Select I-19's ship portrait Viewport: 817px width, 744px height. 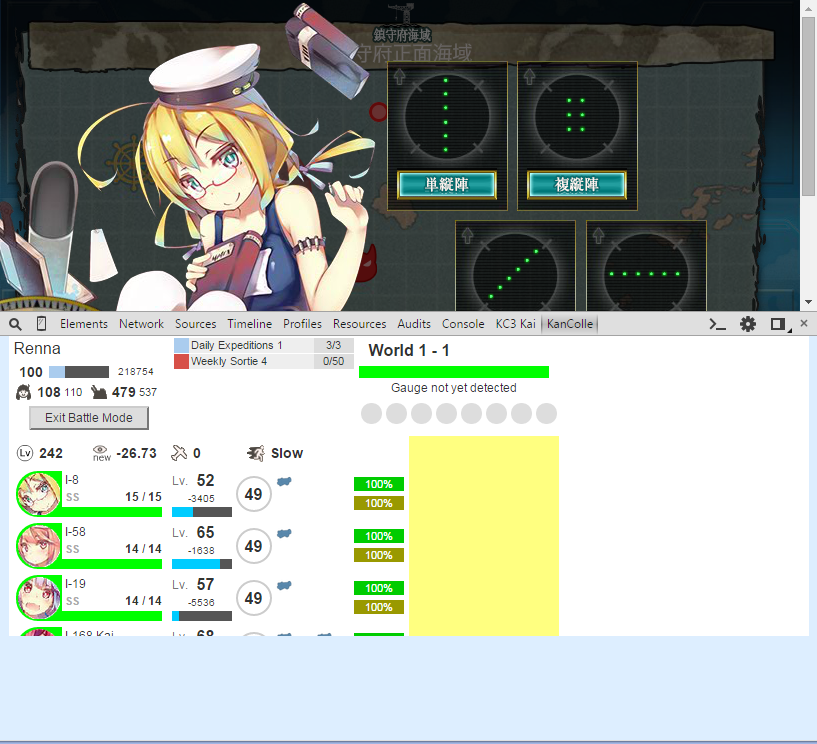39,598
